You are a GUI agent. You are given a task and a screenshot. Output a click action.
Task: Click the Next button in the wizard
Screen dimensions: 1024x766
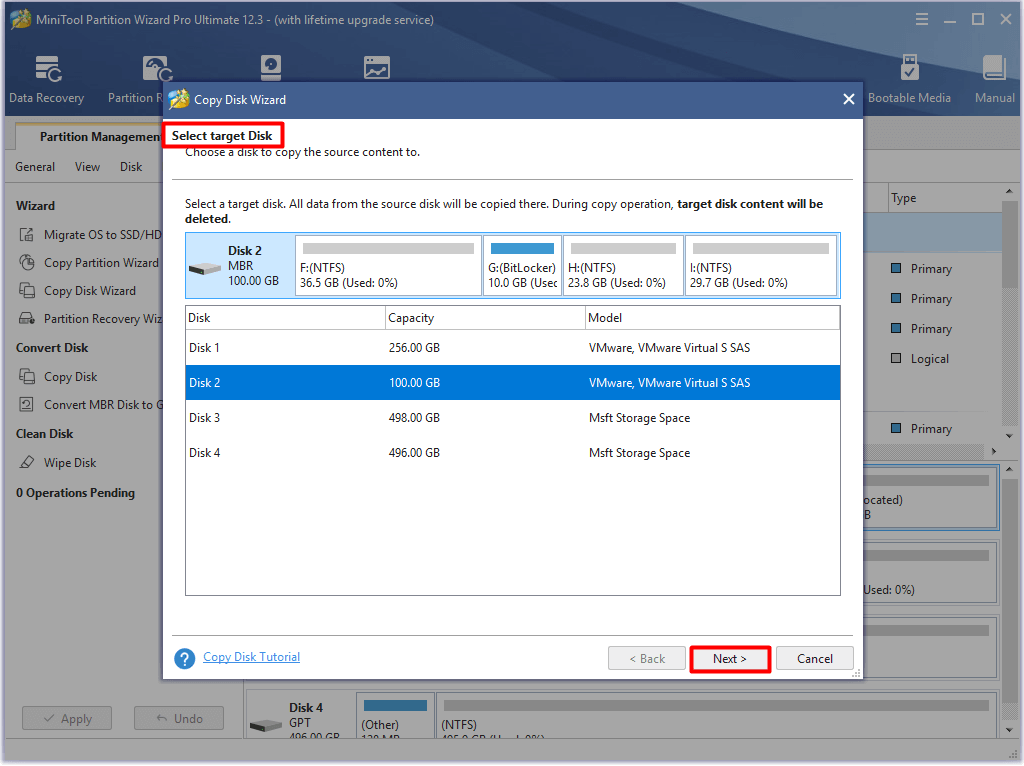pyautogui.click(x=729, y=659)
